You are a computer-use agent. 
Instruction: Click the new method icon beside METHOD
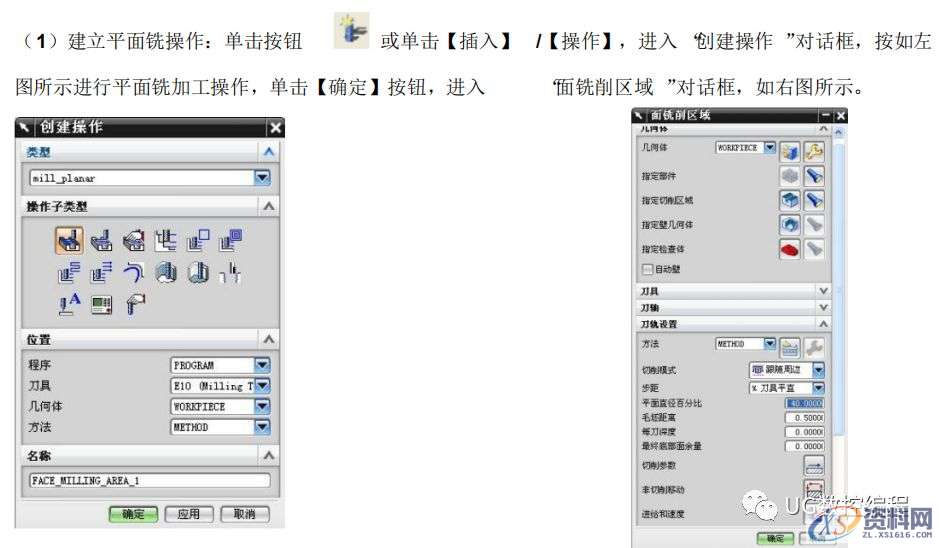click(x=790, y=347)
